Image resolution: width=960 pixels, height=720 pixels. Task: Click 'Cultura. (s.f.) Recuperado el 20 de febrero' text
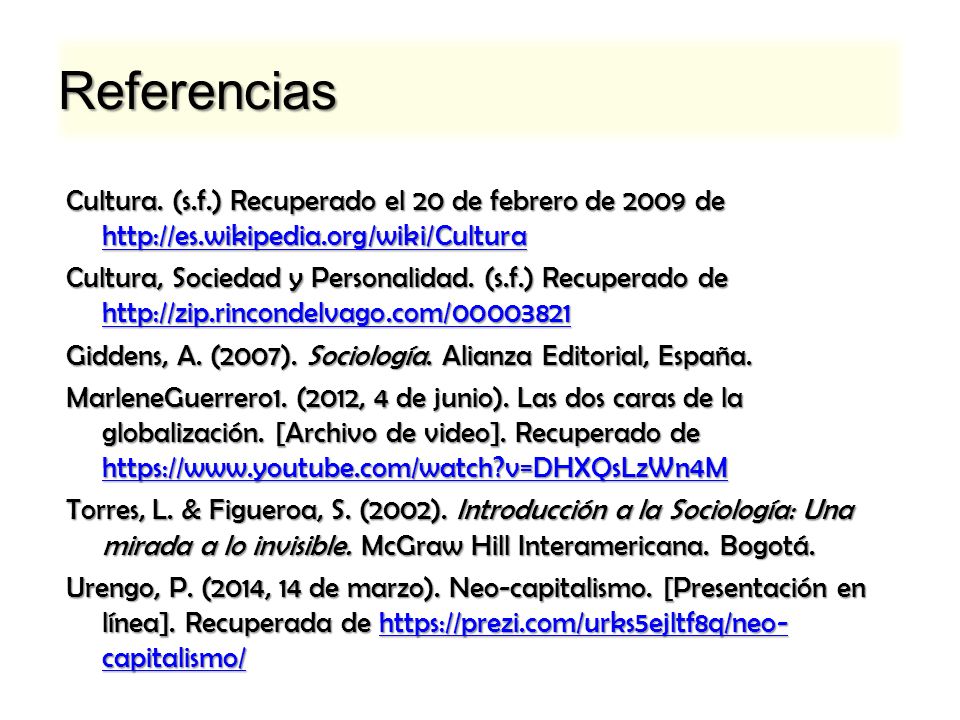pyautogui.click(x=323, y=201)
